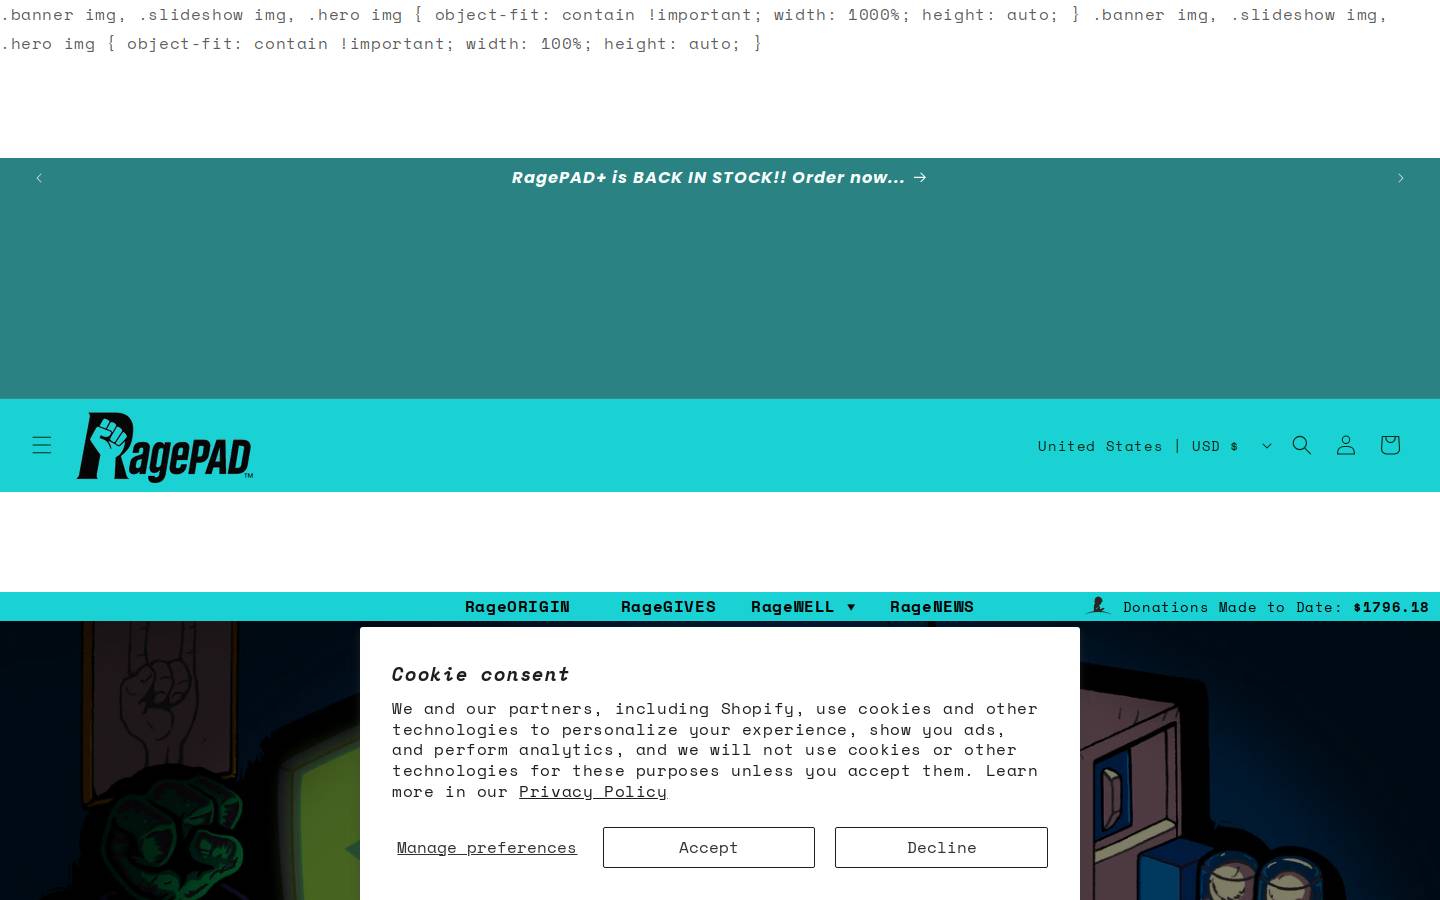Click the $1796.18 donation amount

(1391, 607)
